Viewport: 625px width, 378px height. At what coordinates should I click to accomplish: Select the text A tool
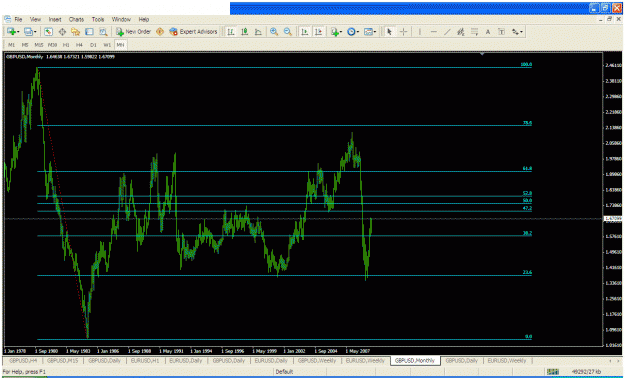tap(488, 32)
